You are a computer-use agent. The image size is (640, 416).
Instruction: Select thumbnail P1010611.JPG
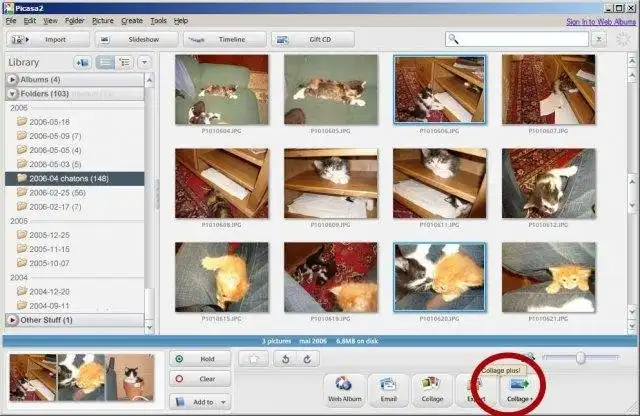(x=440, y=183)
